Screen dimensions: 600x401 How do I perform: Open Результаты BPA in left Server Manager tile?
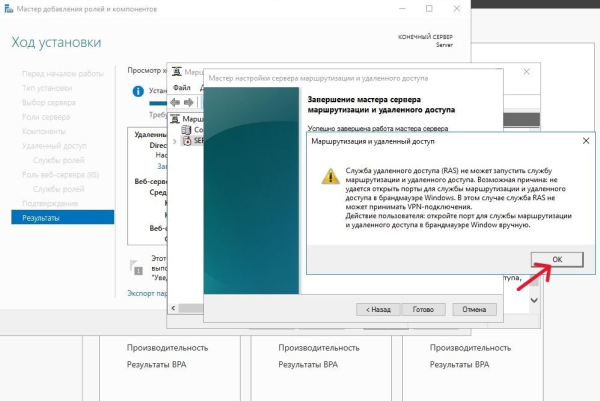pos(157,365)
